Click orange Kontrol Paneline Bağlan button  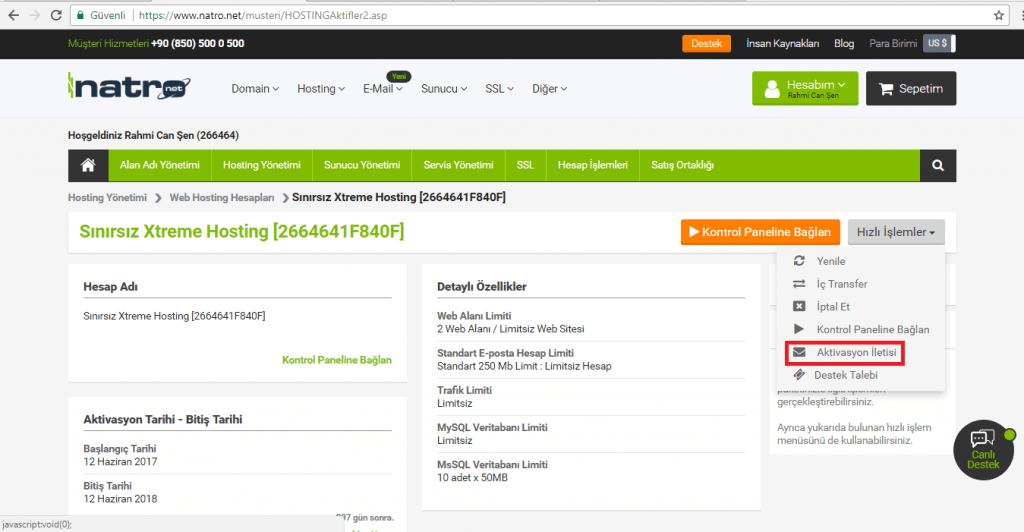click(x=760, y=232)
